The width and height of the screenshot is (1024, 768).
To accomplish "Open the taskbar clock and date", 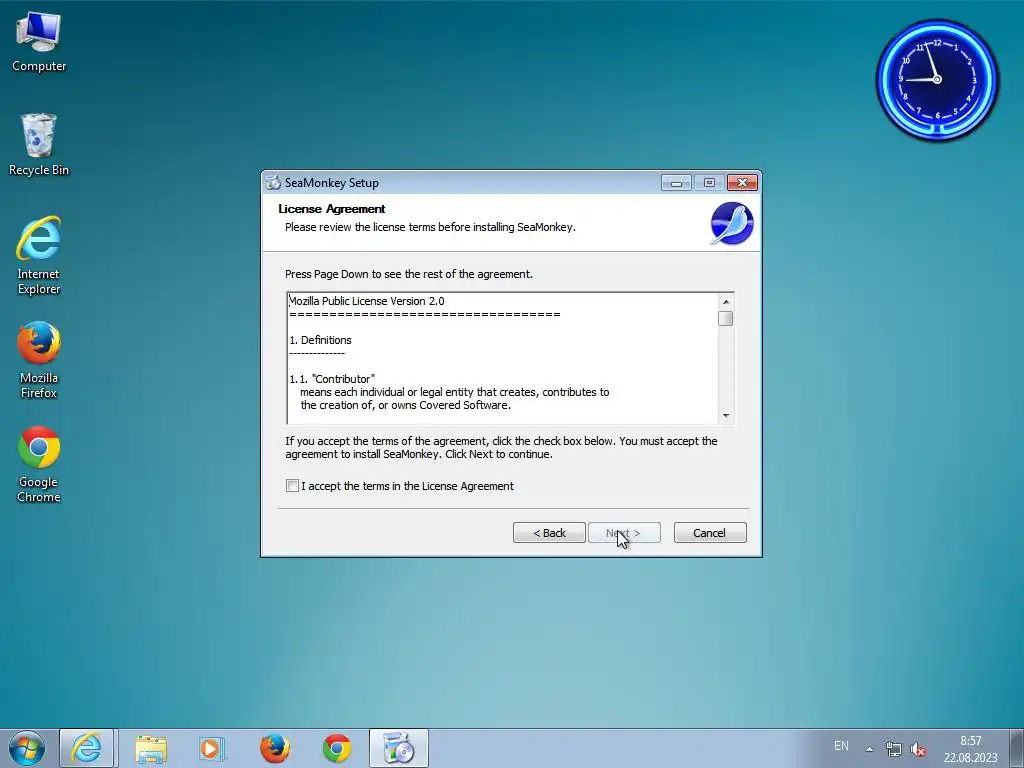I will [x=970, y=749].
